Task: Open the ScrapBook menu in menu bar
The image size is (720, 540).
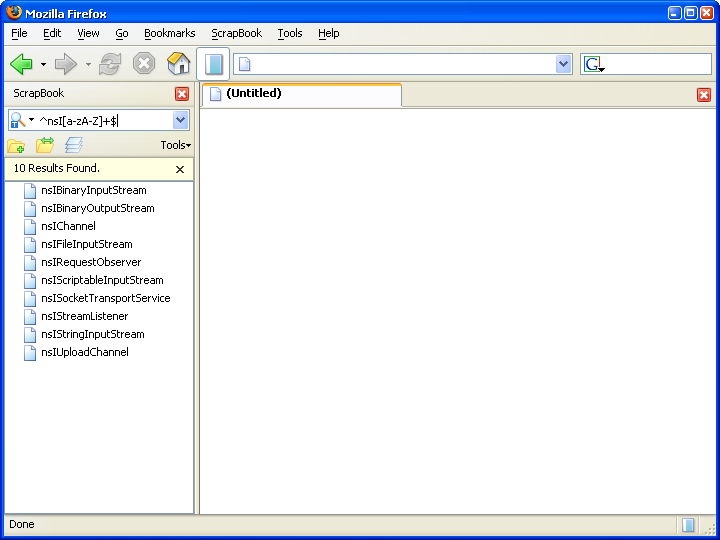Action: tap(236, 33)
